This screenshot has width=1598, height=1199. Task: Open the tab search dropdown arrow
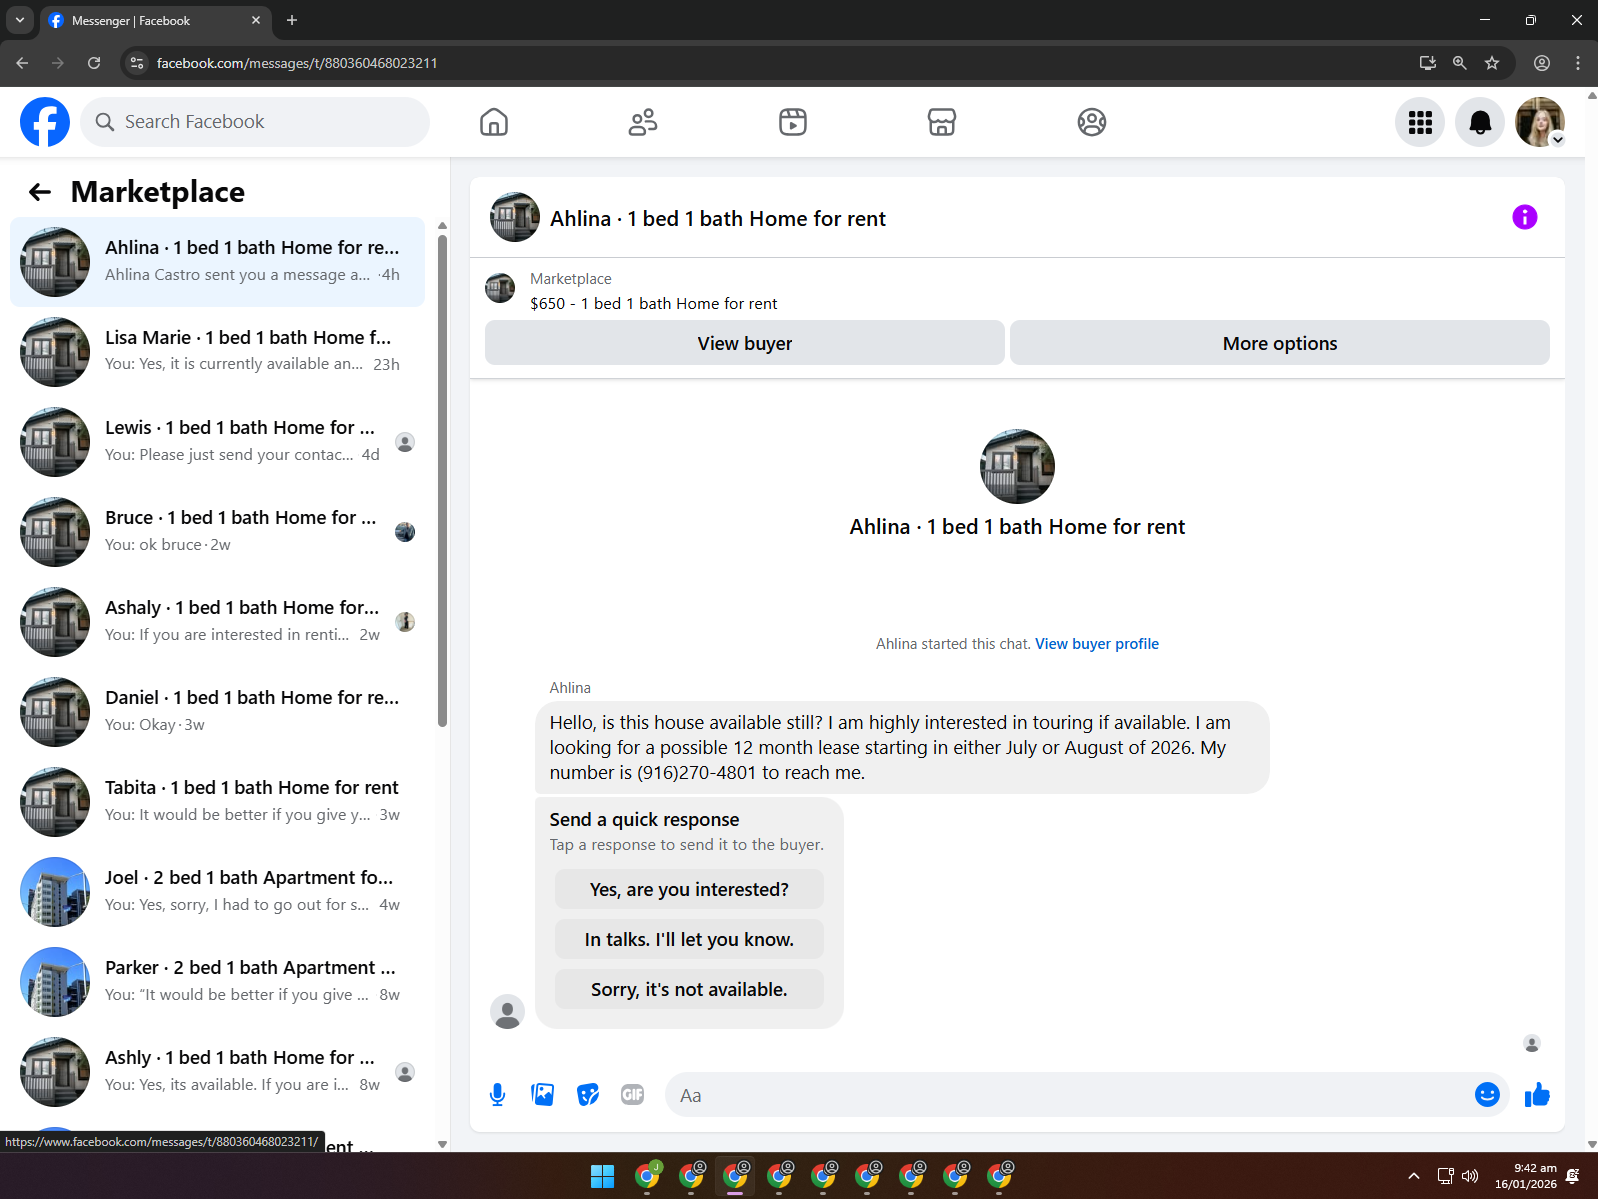tap(20, 20)
